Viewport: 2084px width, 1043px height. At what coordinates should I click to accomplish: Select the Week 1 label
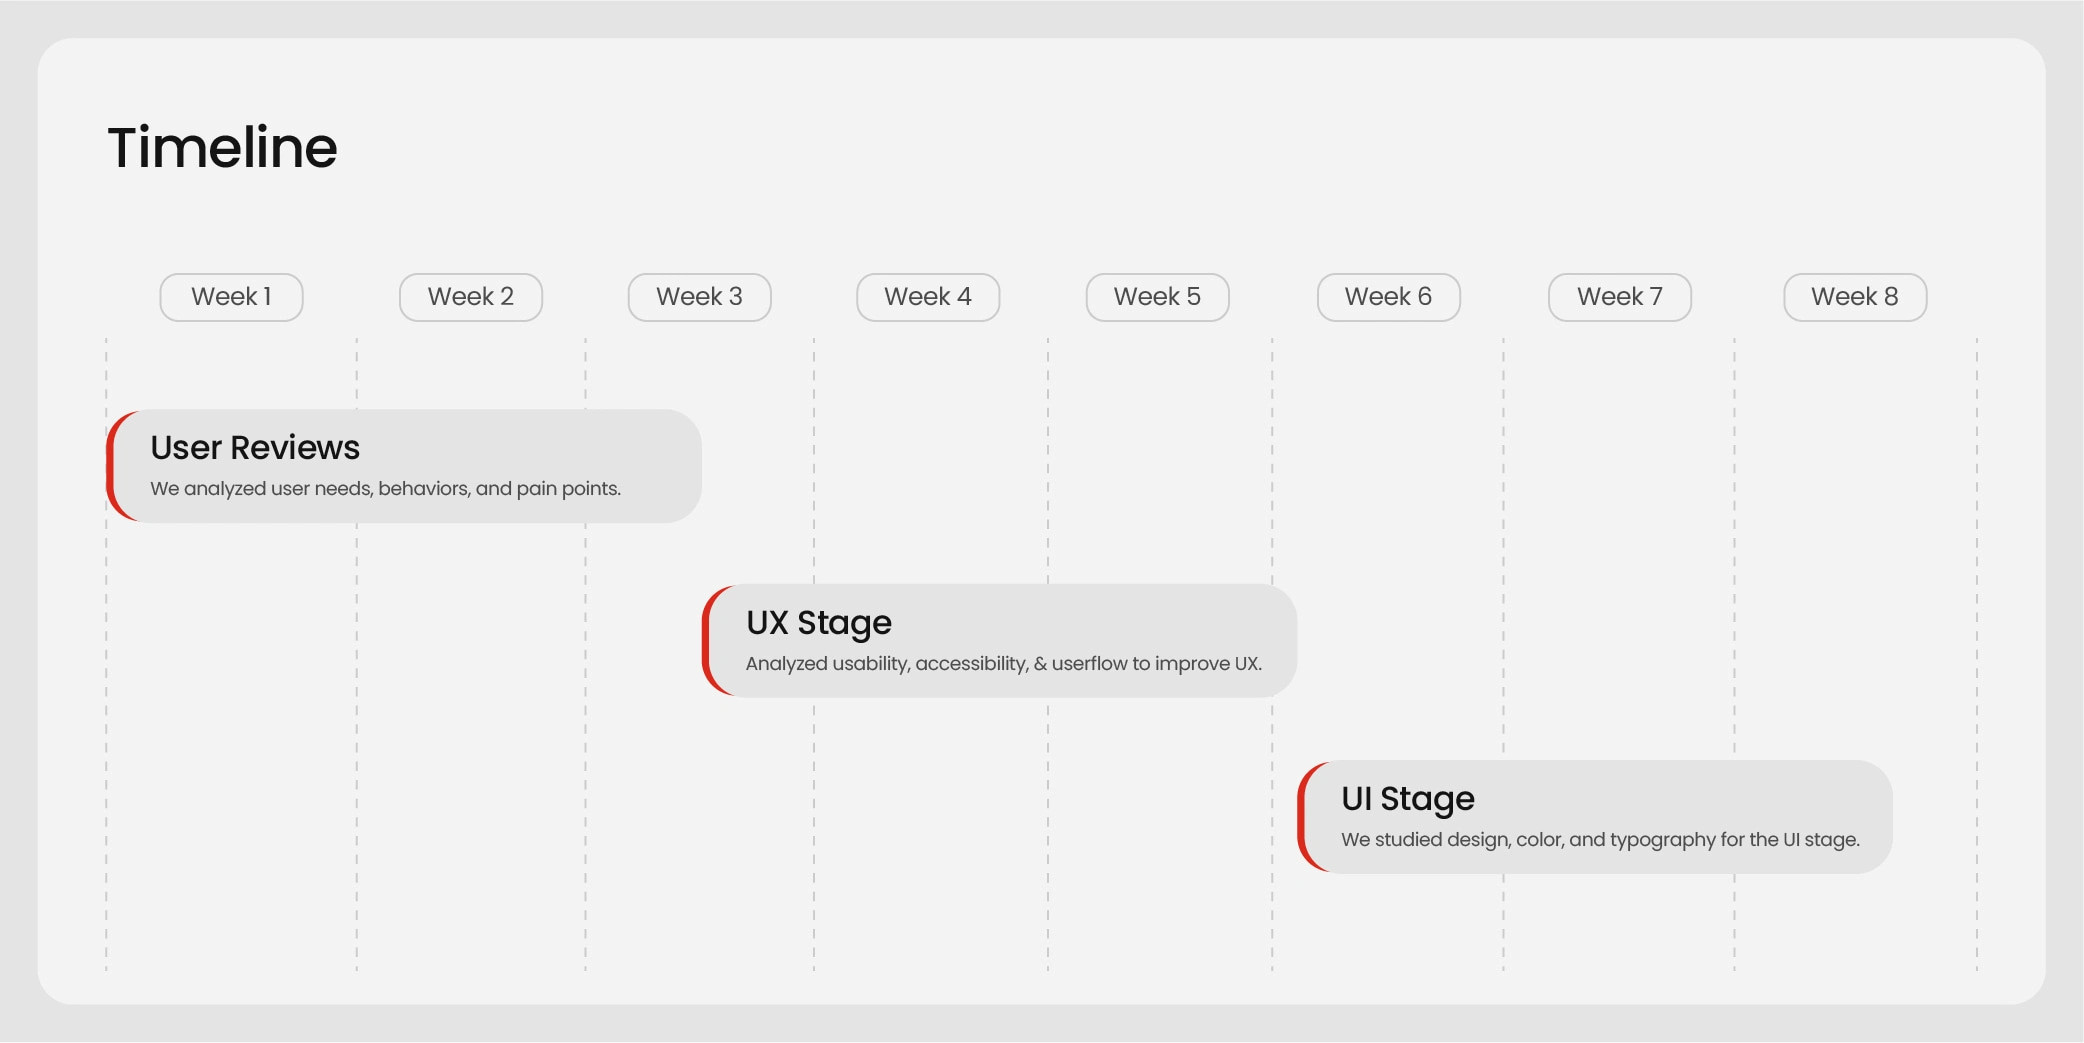click(231, 297)
